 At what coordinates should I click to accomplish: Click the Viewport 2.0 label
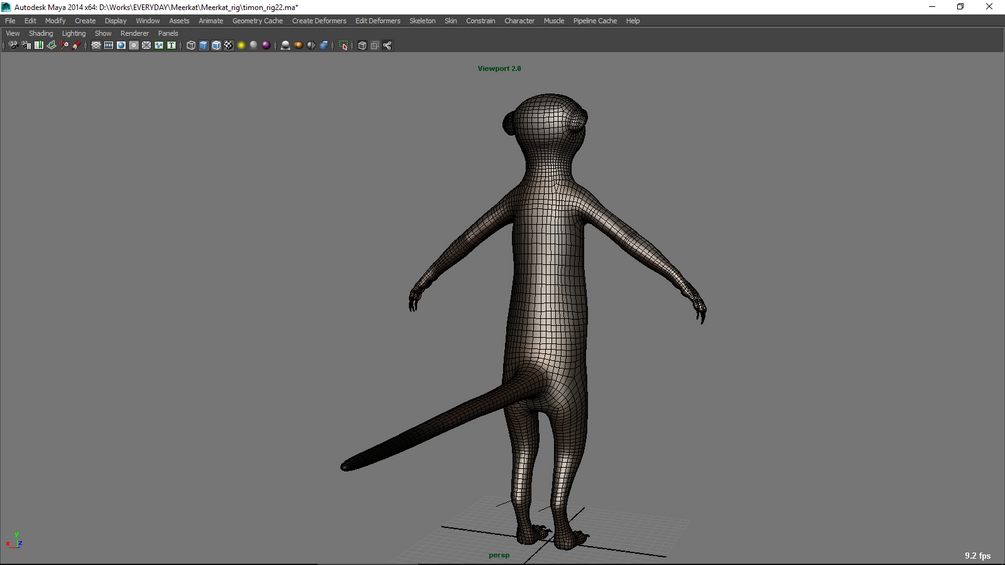[499, 69]
